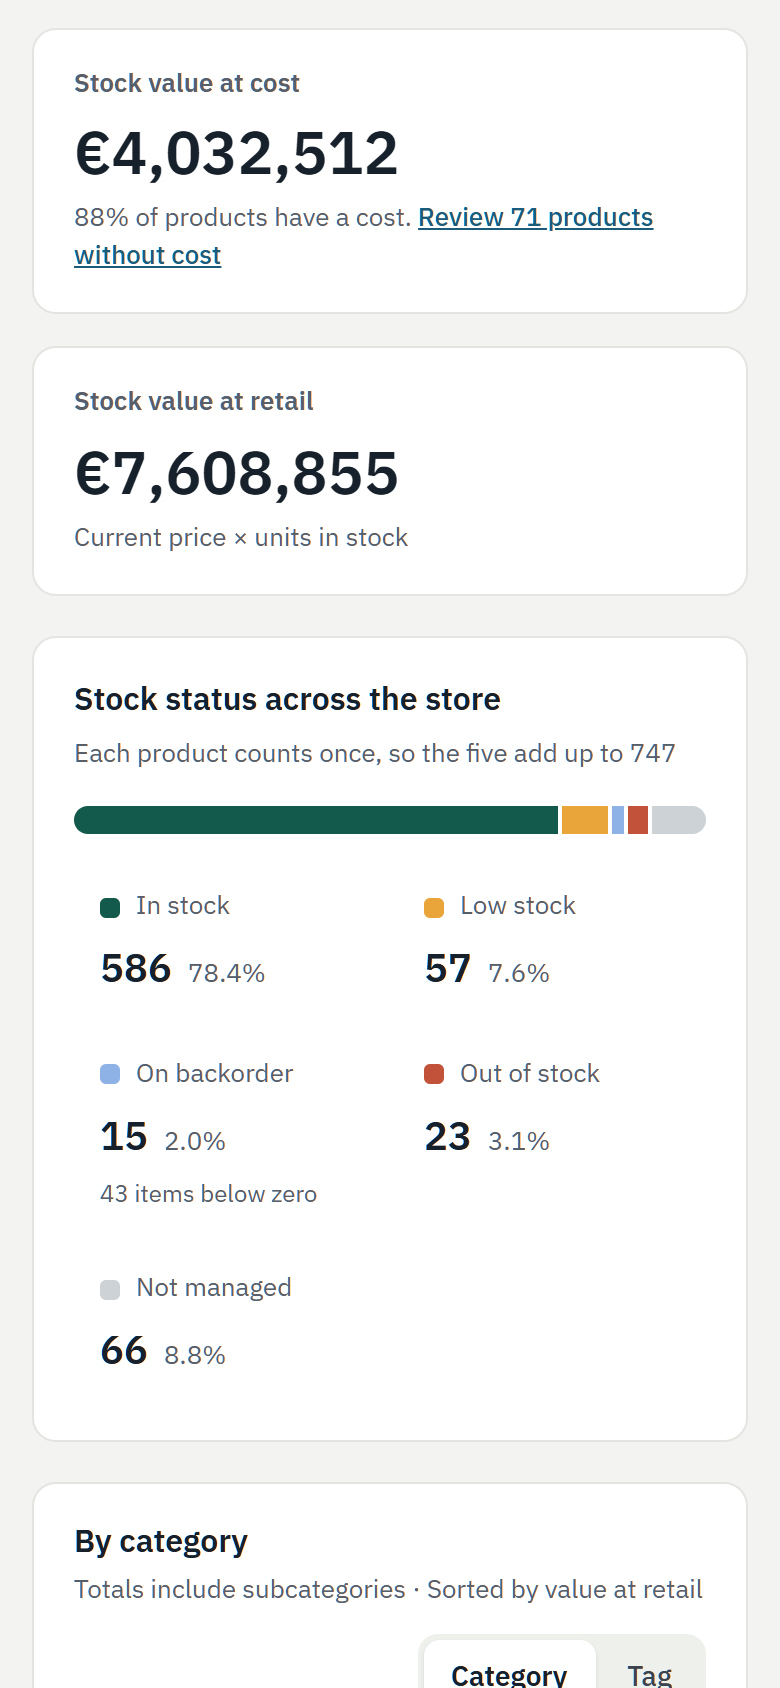Screen dimensions: 780x1688
Task: Click the 66 not managed count
Action: (124, 1351)
